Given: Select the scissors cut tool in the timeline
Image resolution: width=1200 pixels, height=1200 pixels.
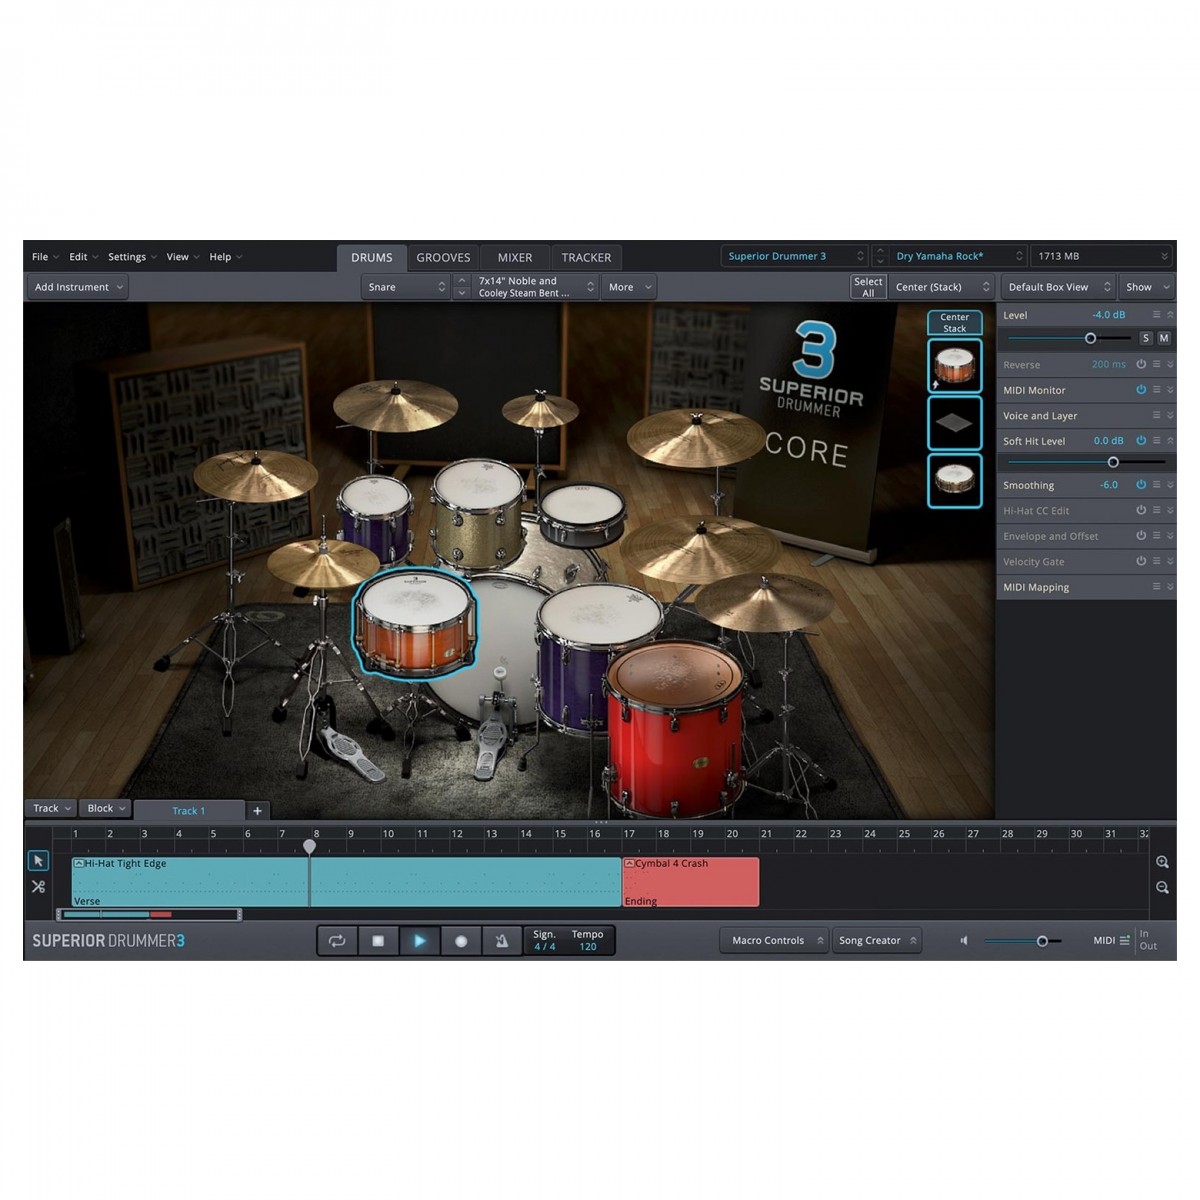Looking at the screenshot, I should tap(38, 887).
